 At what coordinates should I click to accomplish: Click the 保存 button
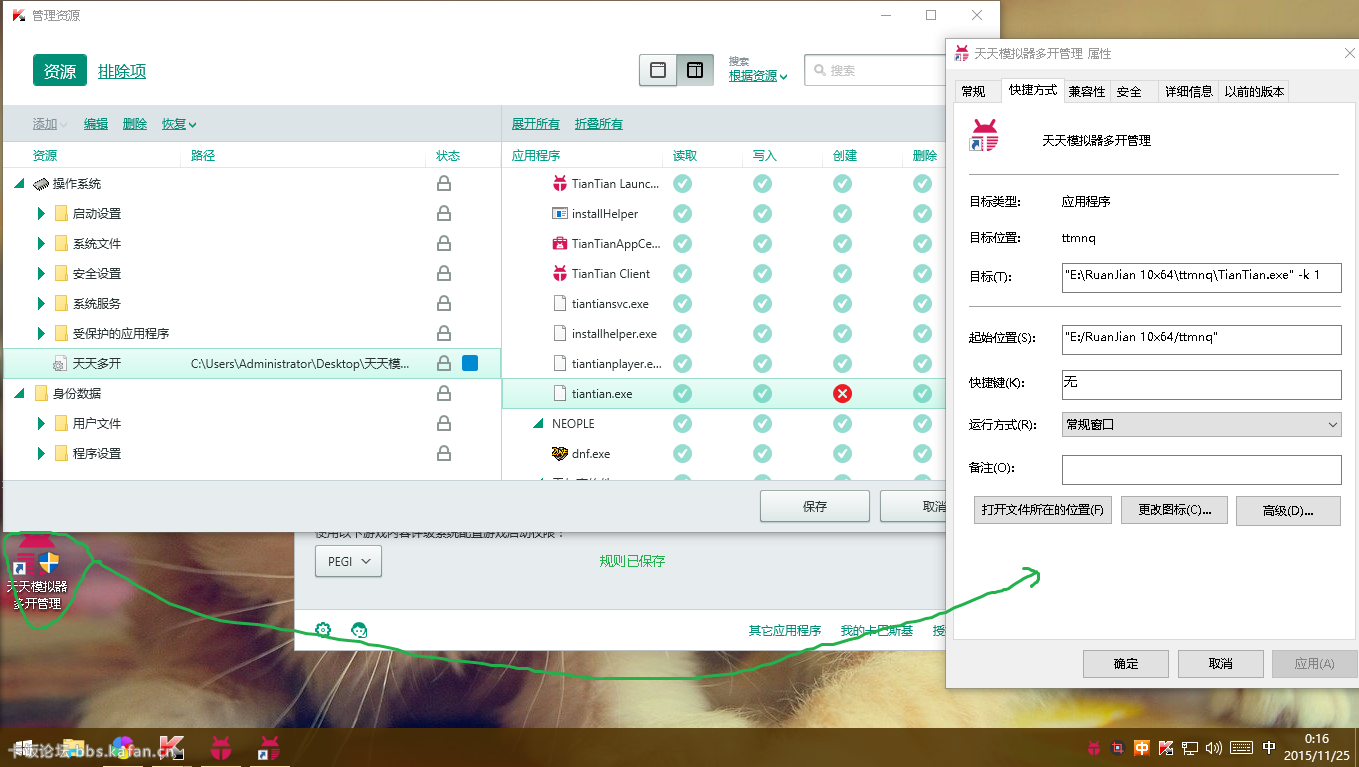tap(815, 507)
